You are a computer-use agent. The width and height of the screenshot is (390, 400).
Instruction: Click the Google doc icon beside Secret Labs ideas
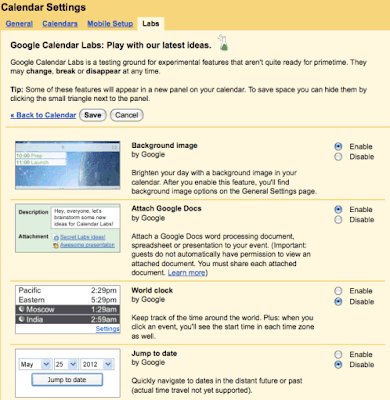[x=56, y=237]
